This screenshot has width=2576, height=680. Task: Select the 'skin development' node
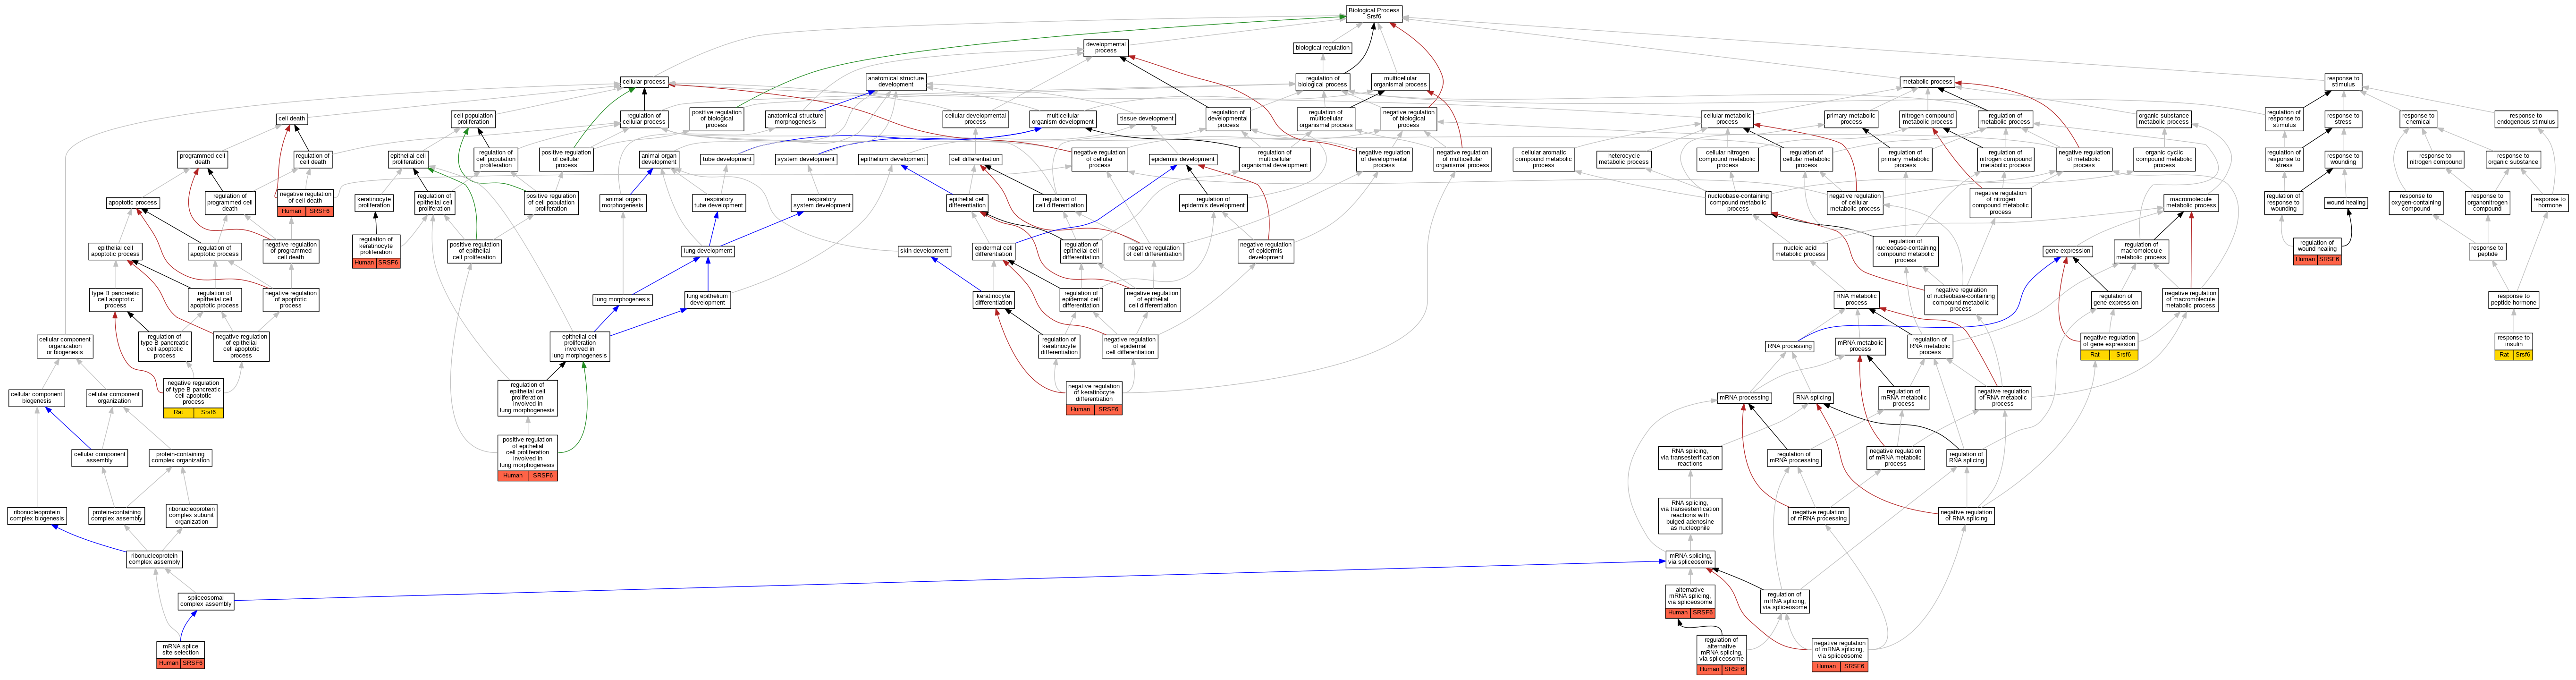[x=924, y=251]
